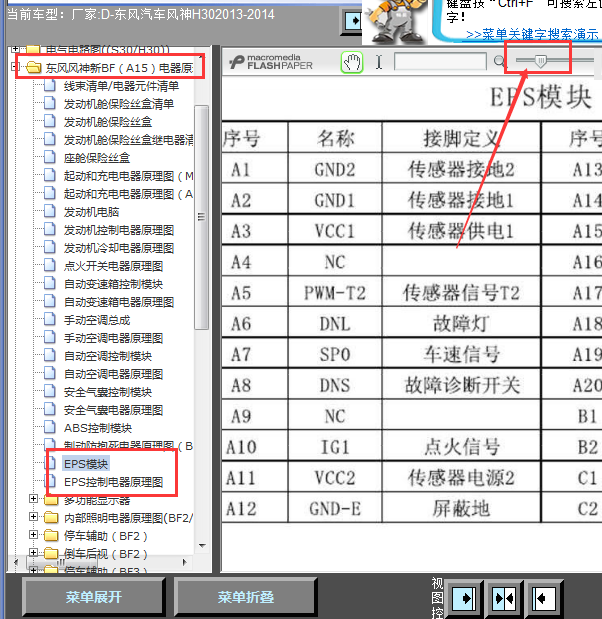
Task: Click the 菜单展开 button
Action: point(94,597)
